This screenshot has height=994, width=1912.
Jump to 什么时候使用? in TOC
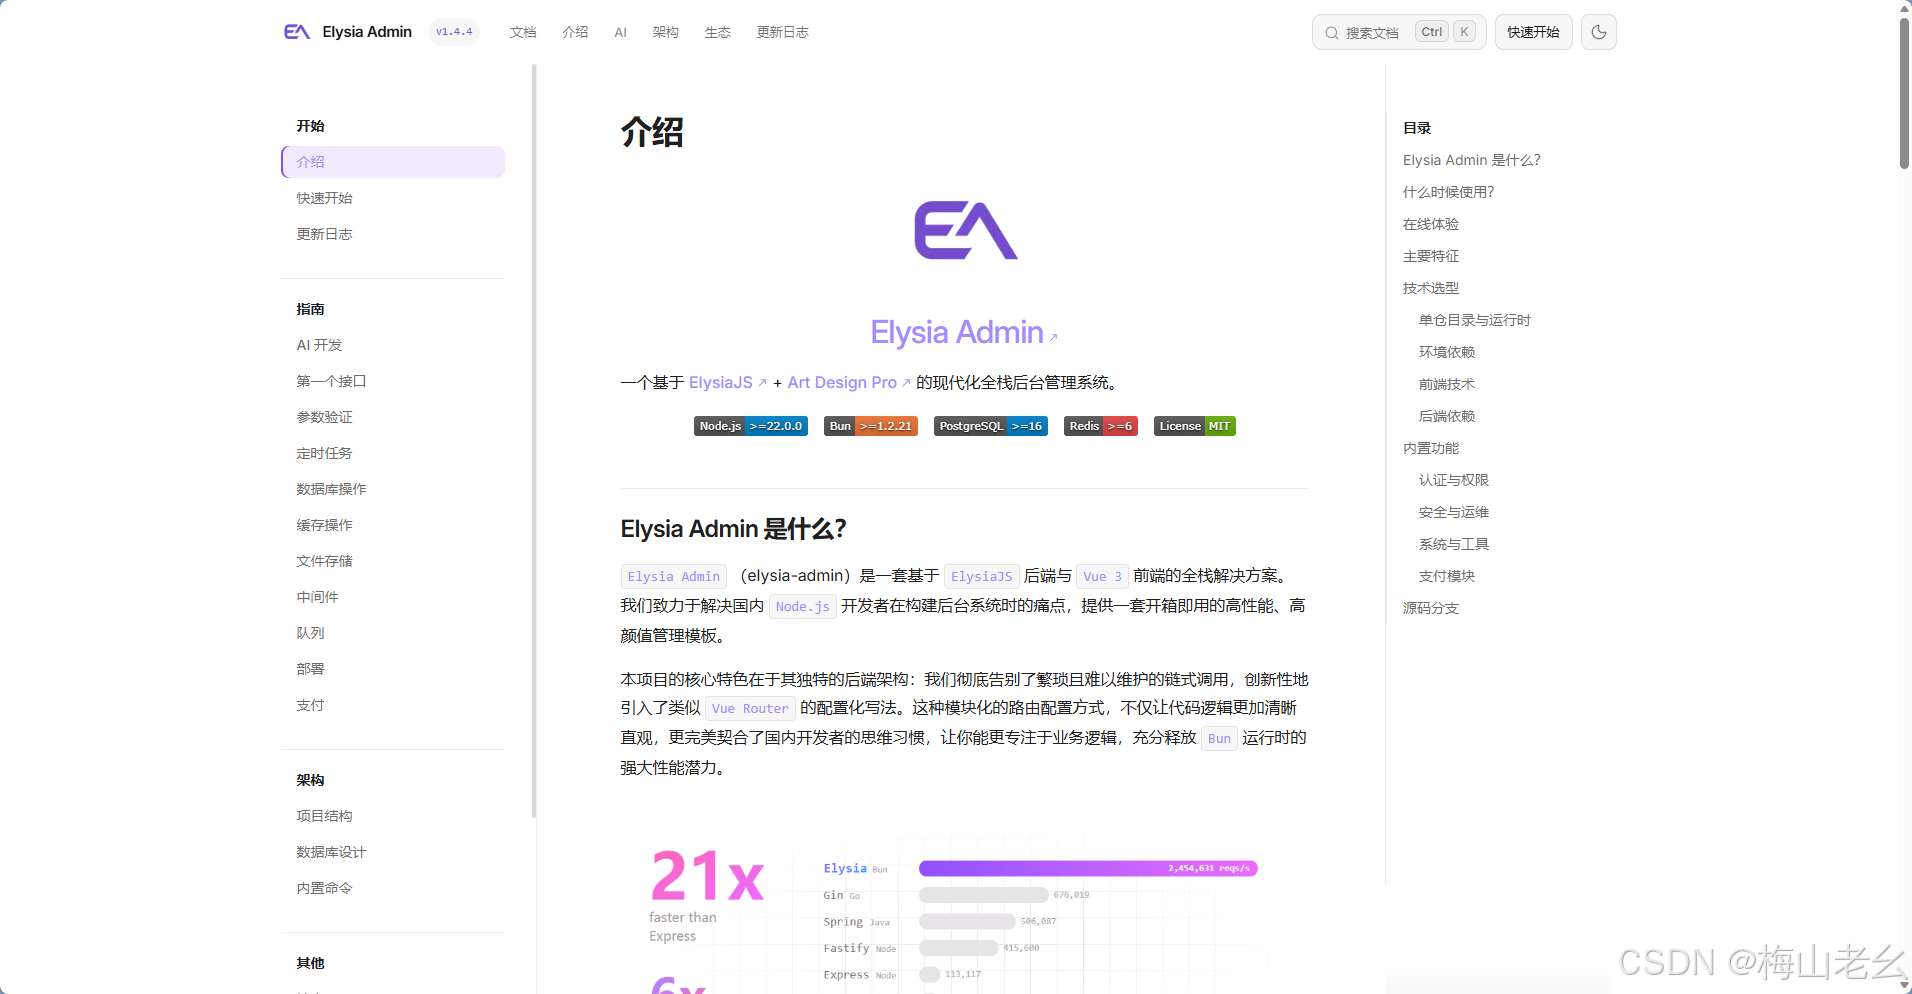click(1448, 192)
